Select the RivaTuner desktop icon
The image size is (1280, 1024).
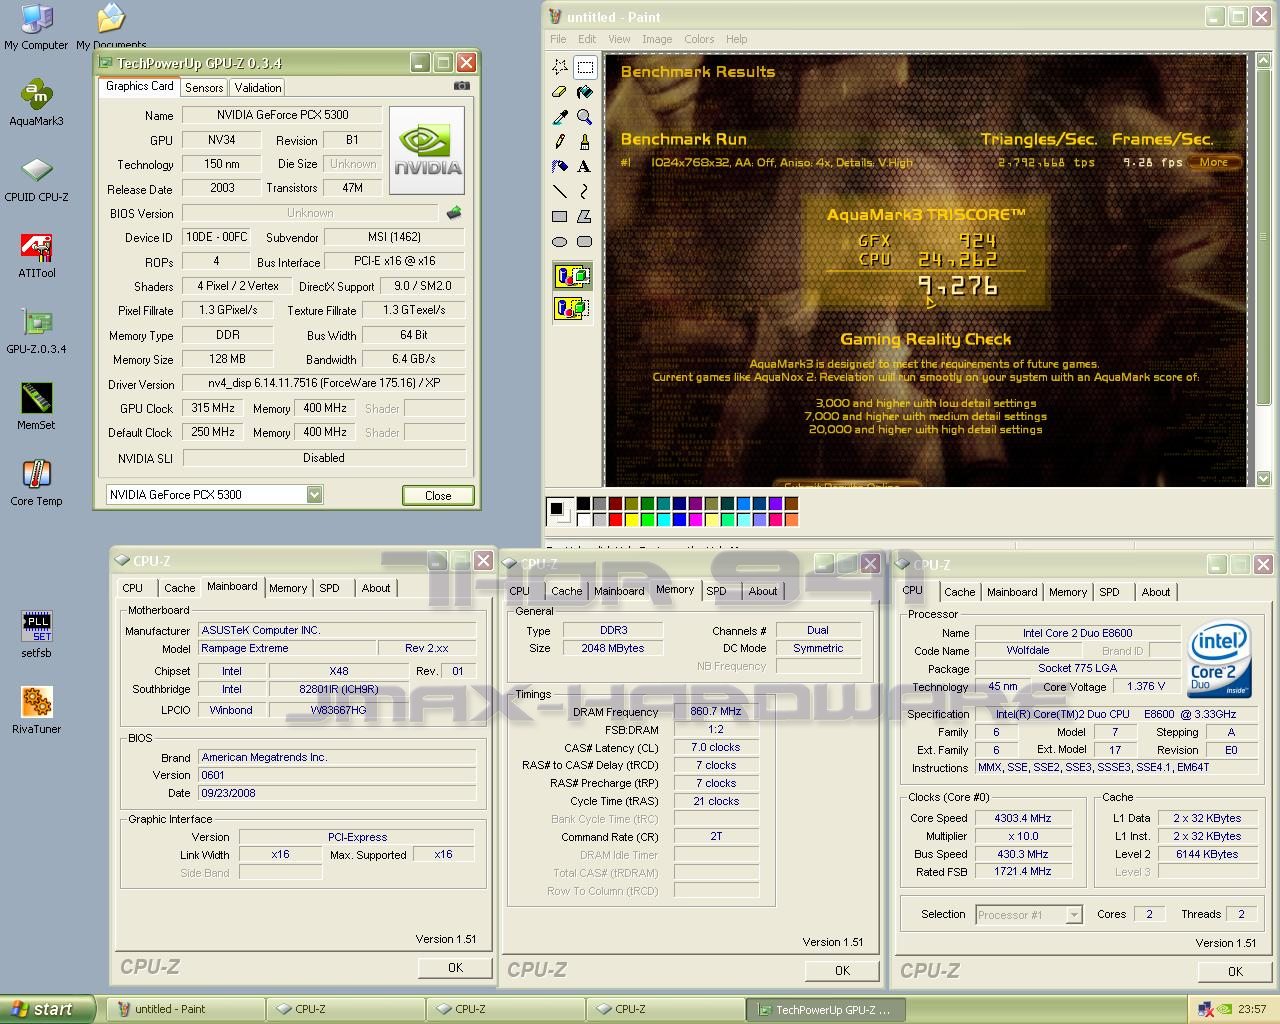pyautogui.click(x=36, y=711)
